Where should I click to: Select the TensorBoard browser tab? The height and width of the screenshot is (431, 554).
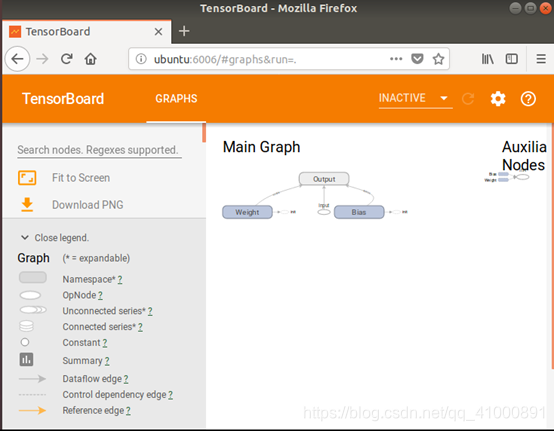(87, 32)
